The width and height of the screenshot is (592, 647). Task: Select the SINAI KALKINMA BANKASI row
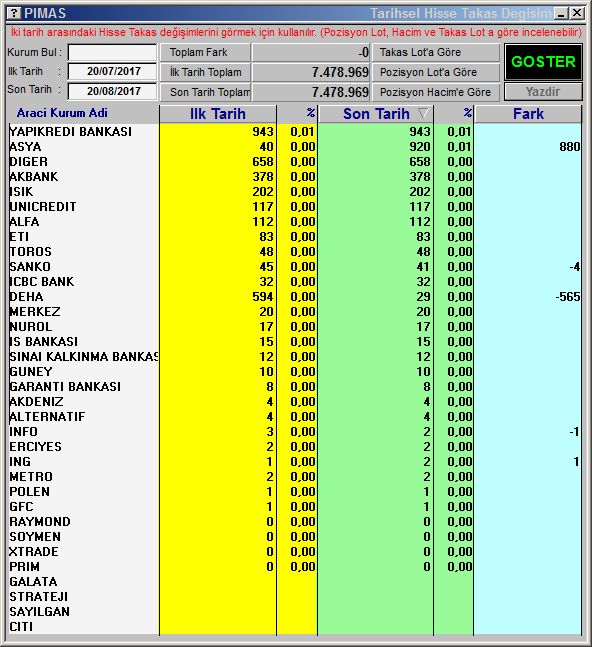click(x=295, y=357)
